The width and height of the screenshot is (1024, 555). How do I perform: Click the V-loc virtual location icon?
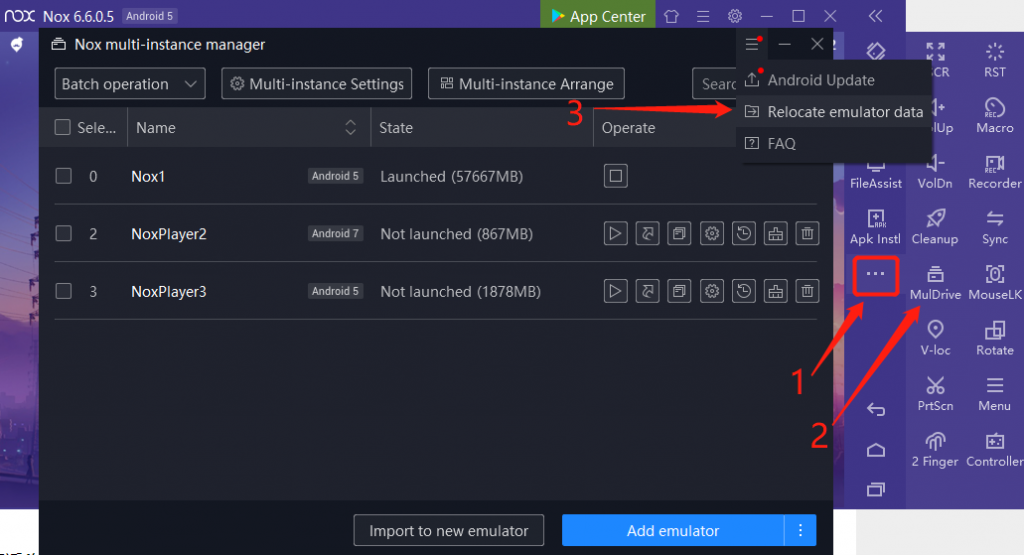pos(935,336)
